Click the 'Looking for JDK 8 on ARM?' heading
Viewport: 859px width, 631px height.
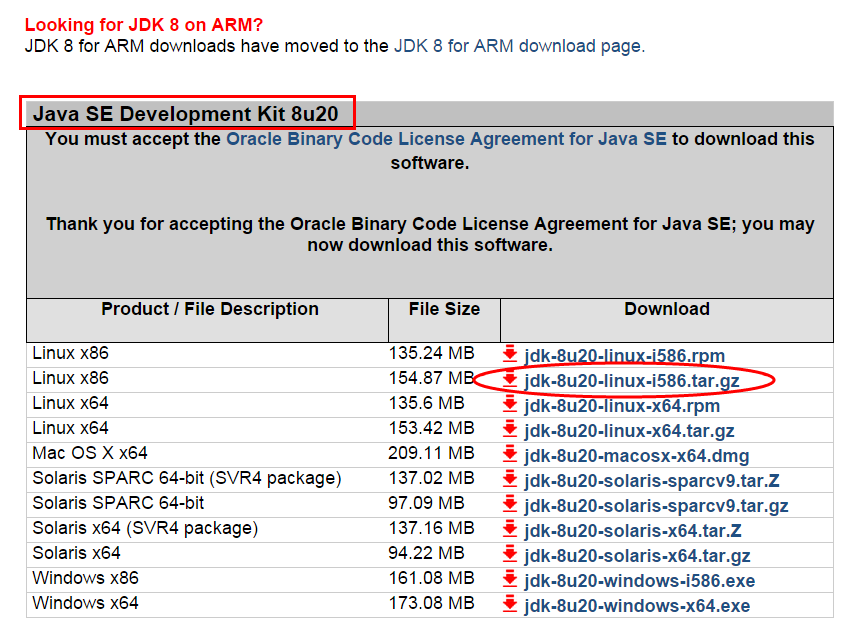(x=144, y=25)
